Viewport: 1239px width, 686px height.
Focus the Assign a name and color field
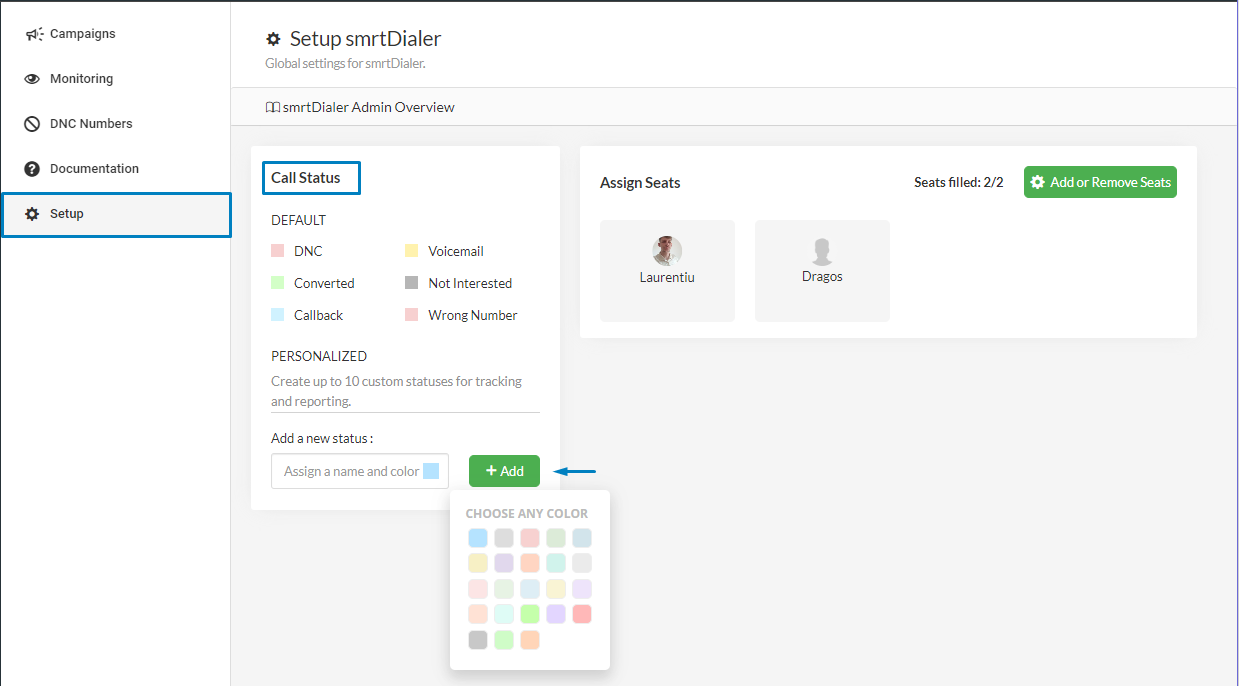[350, 471]
